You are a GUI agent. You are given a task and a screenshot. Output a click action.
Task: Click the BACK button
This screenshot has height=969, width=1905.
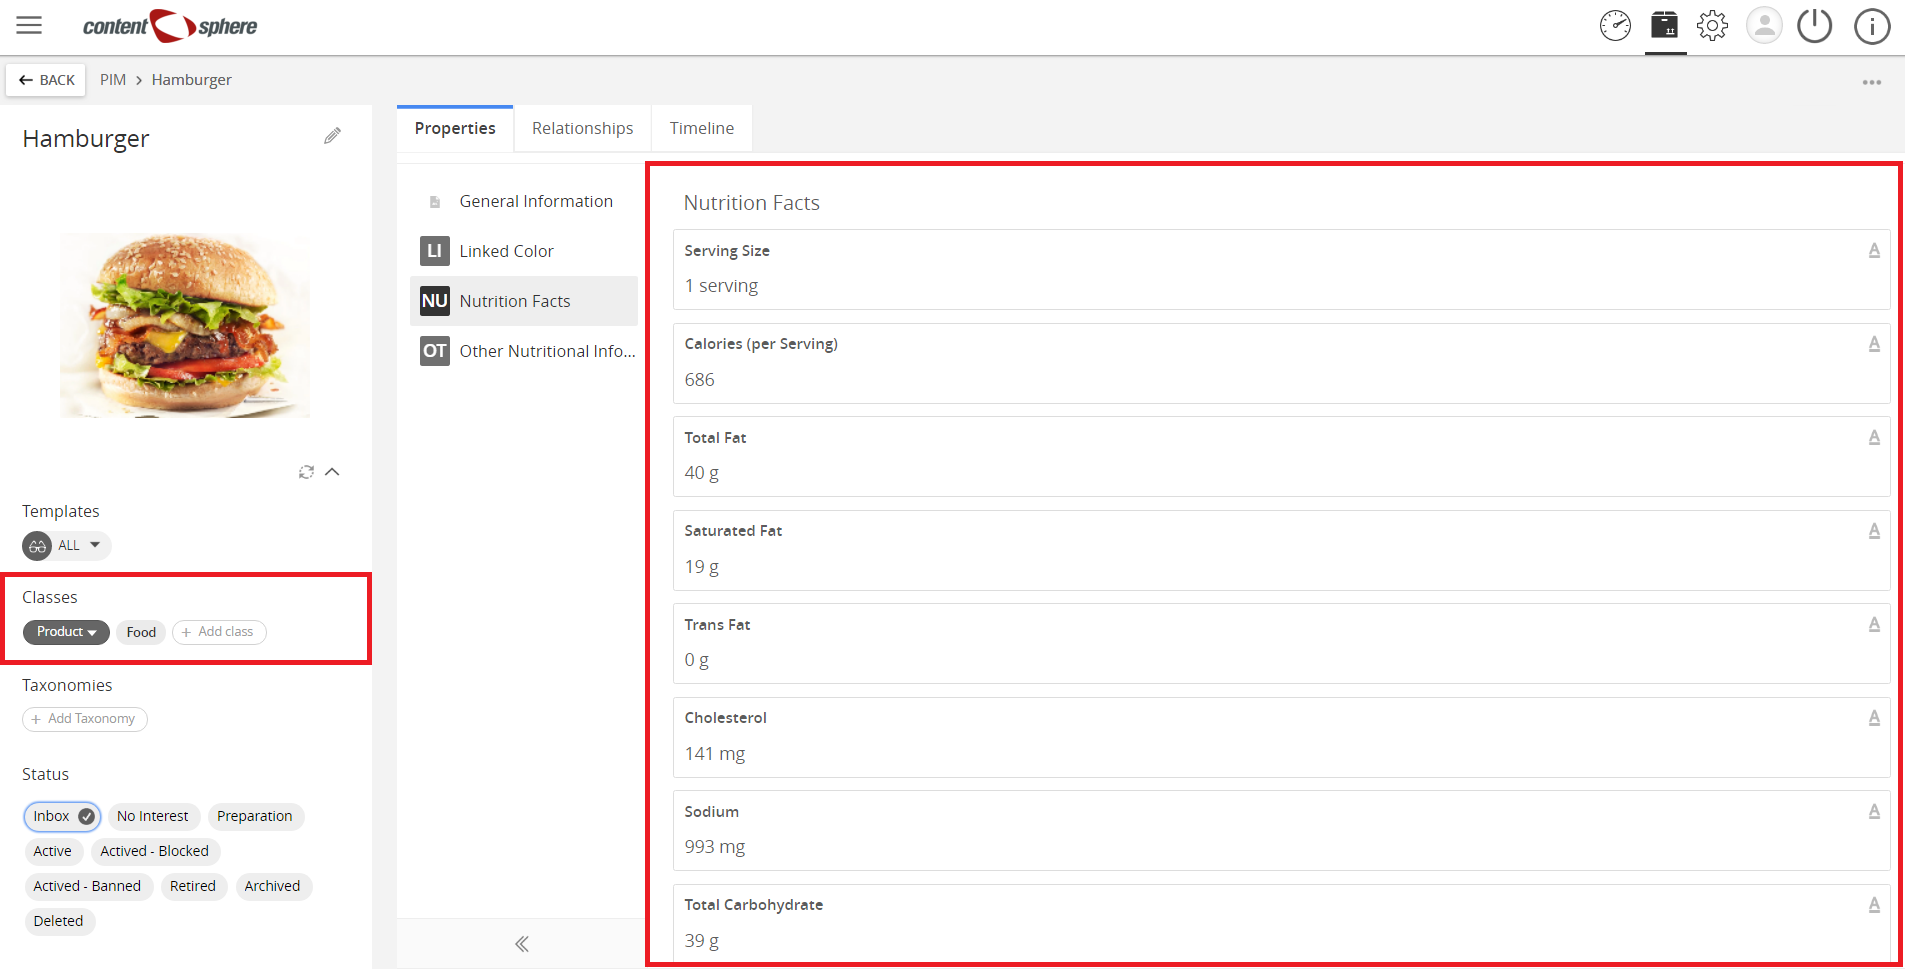46,80
